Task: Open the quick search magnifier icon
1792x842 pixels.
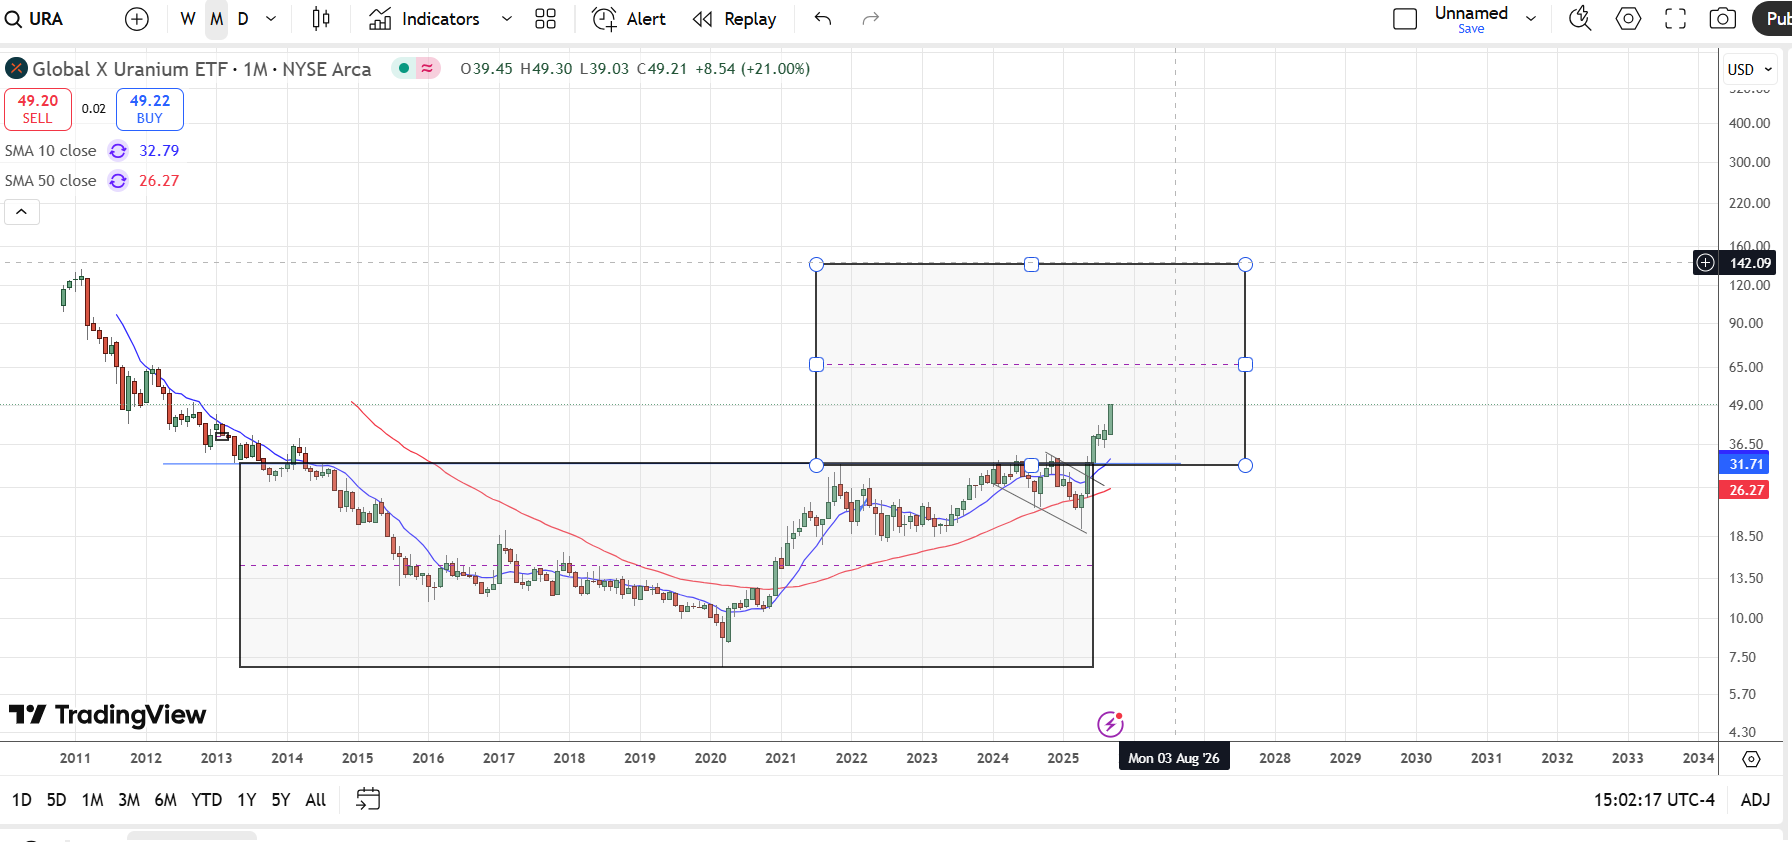Action: (1580, 19)
